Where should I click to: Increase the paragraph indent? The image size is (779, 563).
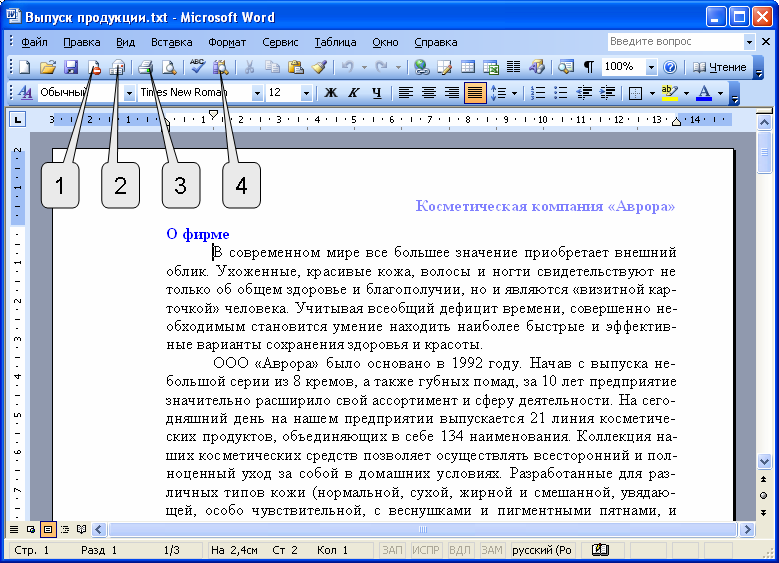pos(607,93)
